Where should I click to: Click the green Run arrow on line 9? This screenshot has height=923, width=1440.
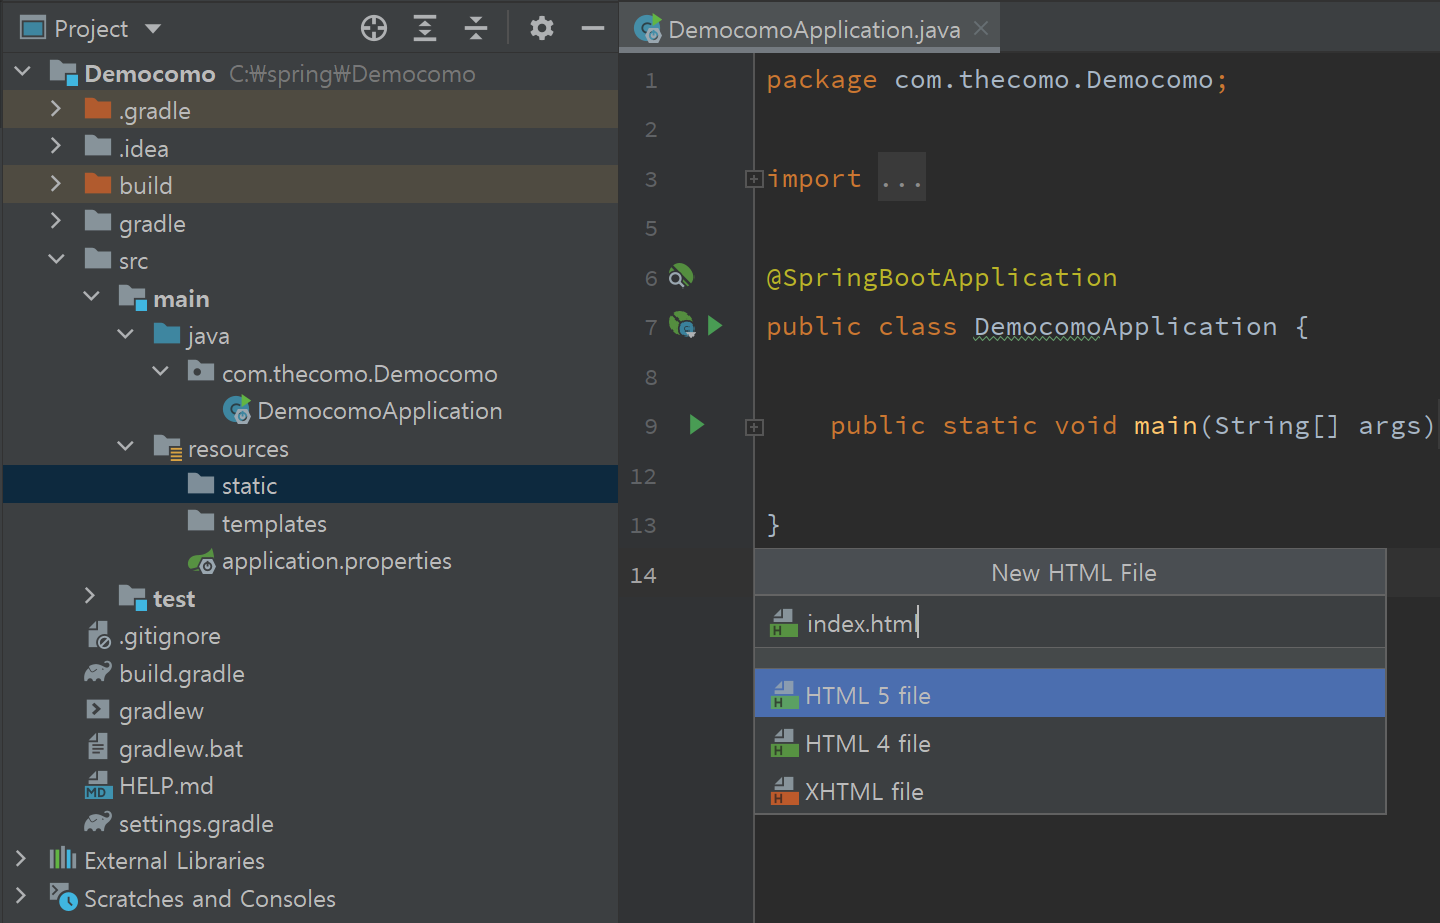(697, 425)
